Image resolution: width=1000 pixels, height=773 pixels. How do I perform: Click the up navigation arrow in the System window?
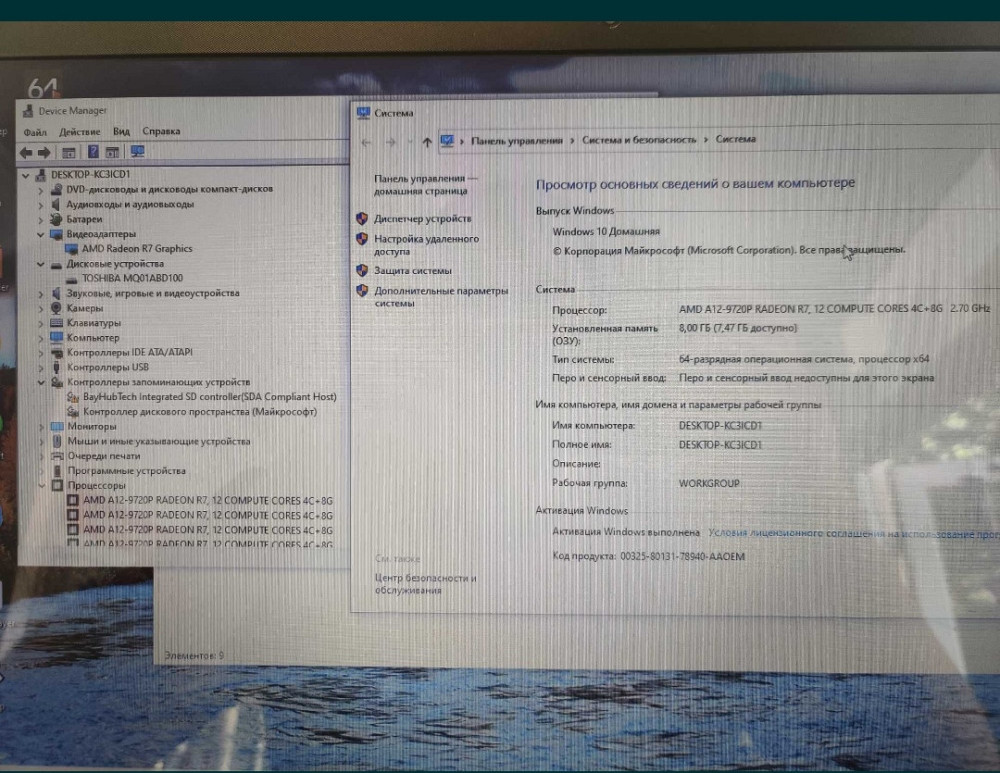tap(427, 142)
